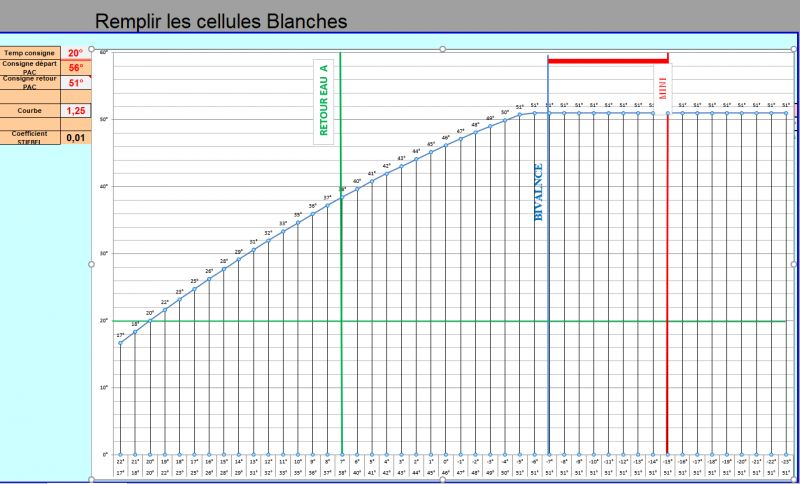
Task: Click the thick red horizontal bar
Action: click(x=607, y=61)
